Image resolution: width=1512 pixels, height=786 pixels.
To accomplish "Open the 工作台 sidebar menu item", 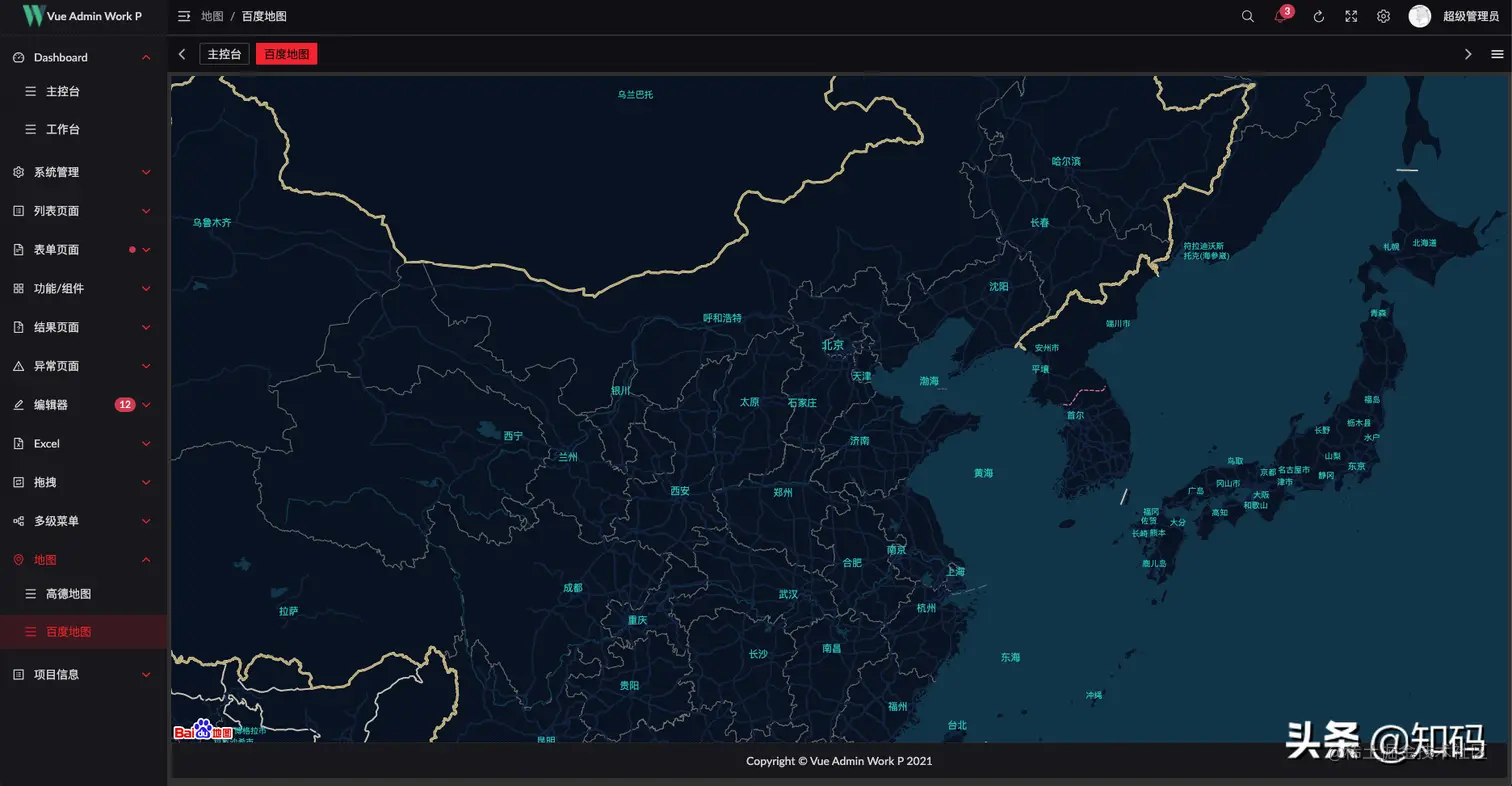I will [83, 130].
